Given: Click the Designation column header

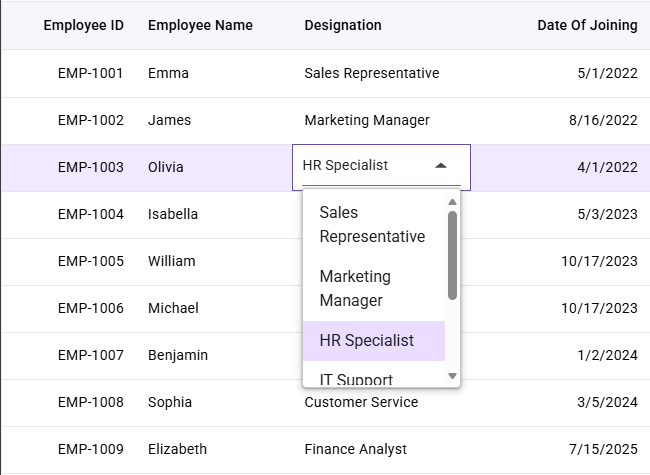Looking at the screenshot, I should [343, 25].
